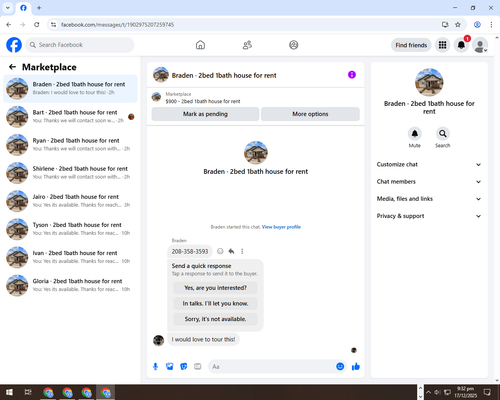This screenshot has height=400, width=500.
Task: Open the volume icon in system tray
Action: pyautogui.click(x=437, y=392)
